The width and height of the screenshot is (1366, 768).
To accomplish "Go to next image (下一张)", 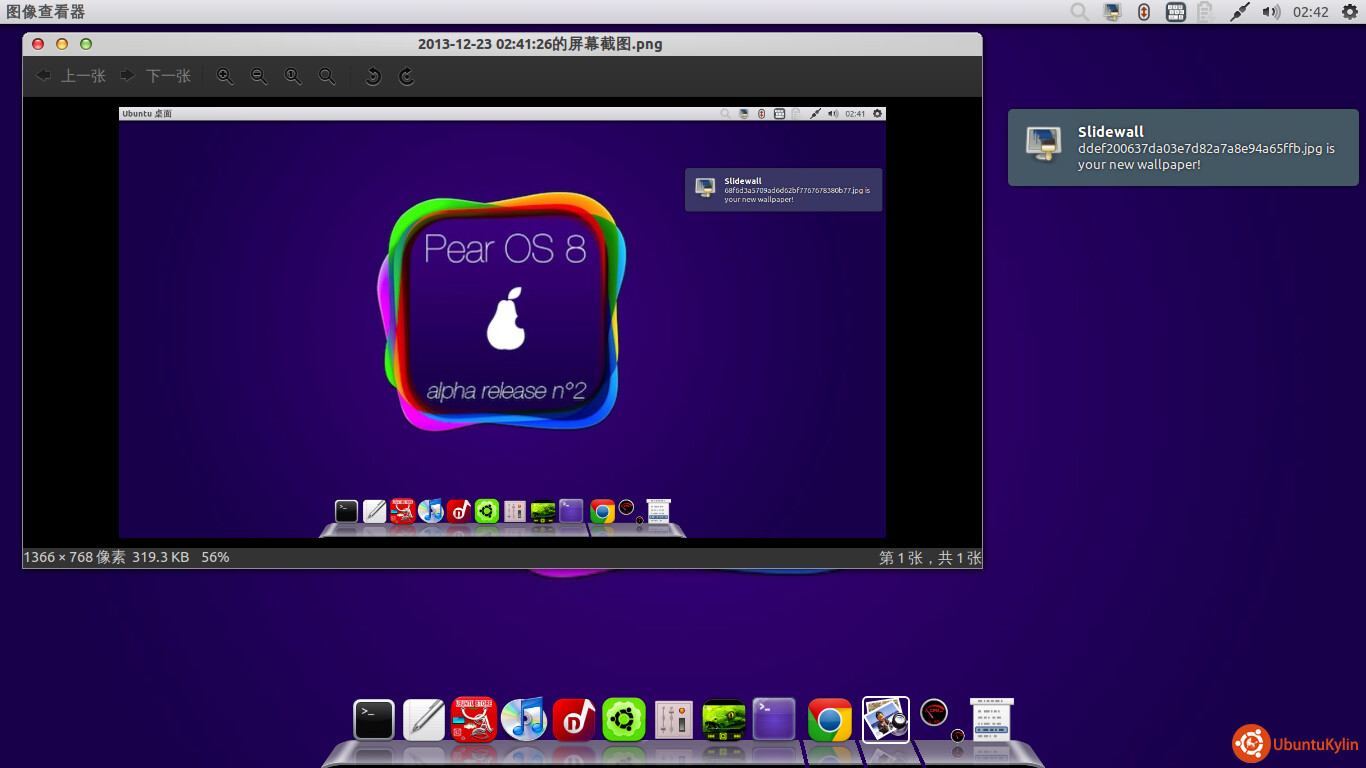I will pyautogui.click(x=155, y=76).
